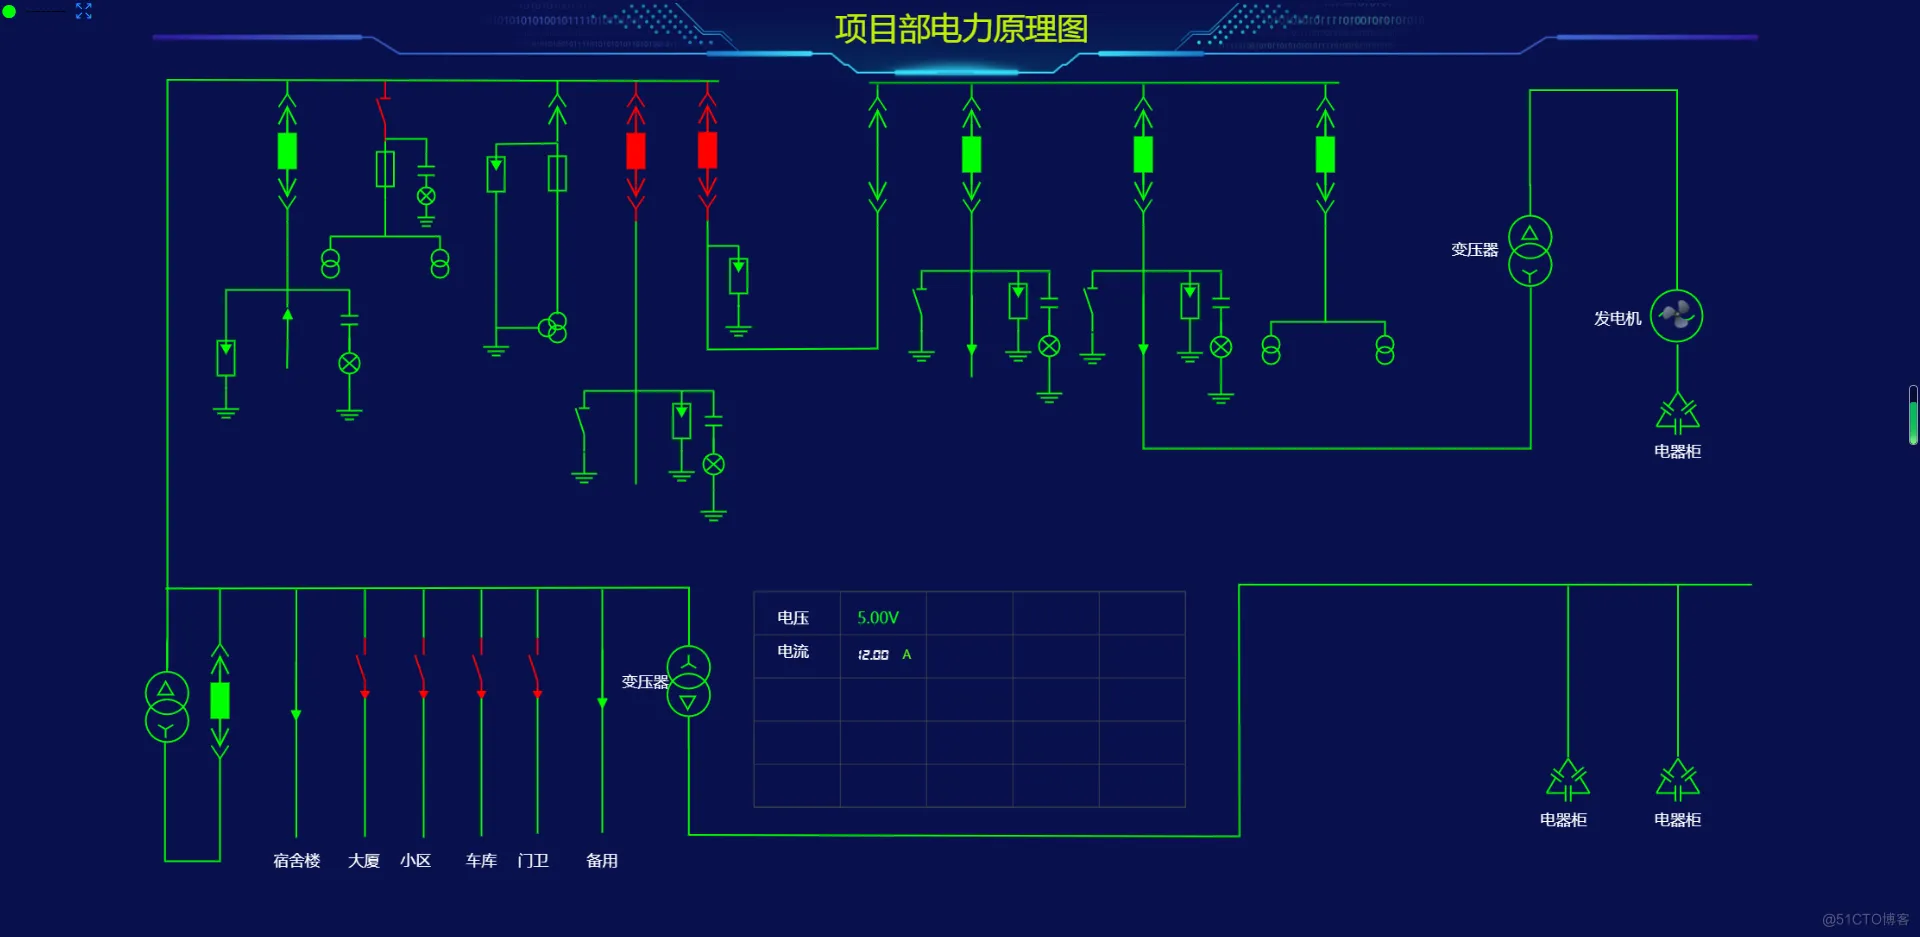The width and height of the screenshot is (1920, 937).
Task: Toggle the red switch above 门卫
Action: point(536,668)
